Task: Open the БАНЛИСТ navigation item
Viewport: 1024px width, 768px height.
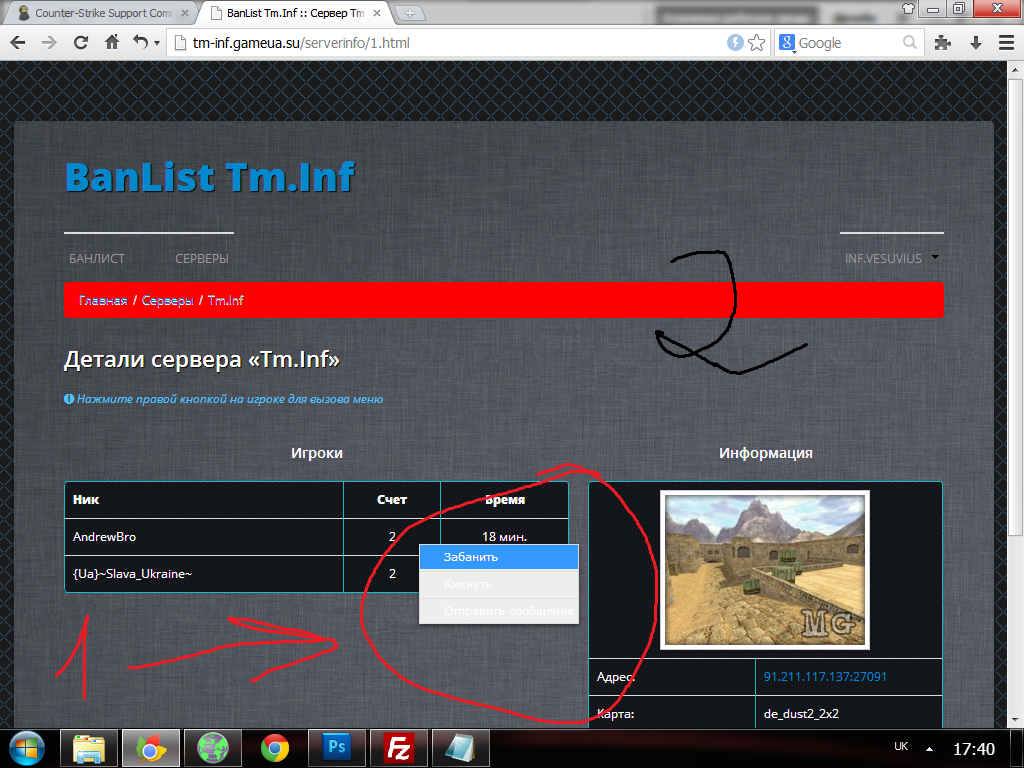Action: click(97, 259)
